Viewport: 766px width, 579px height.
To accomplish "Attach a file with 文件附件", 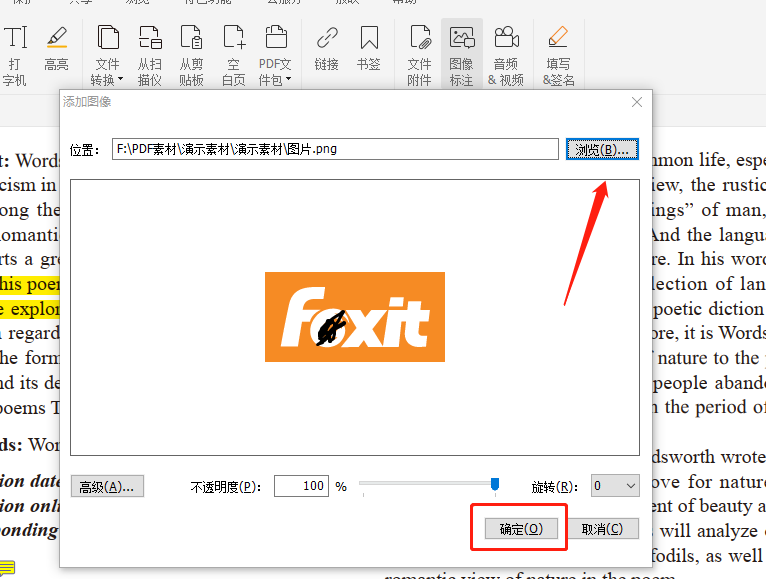I will (x=420, y=55).
